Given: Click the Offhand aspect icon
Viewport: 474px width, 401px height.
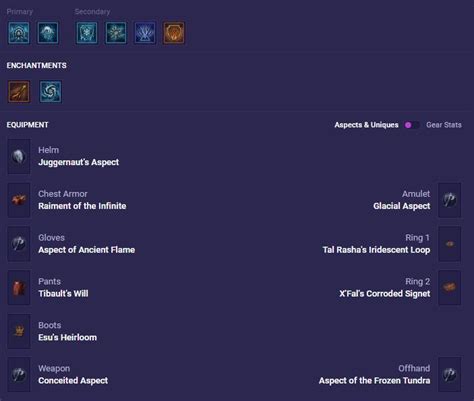Looking at the screenshot, I should click(x=449, y=374).
